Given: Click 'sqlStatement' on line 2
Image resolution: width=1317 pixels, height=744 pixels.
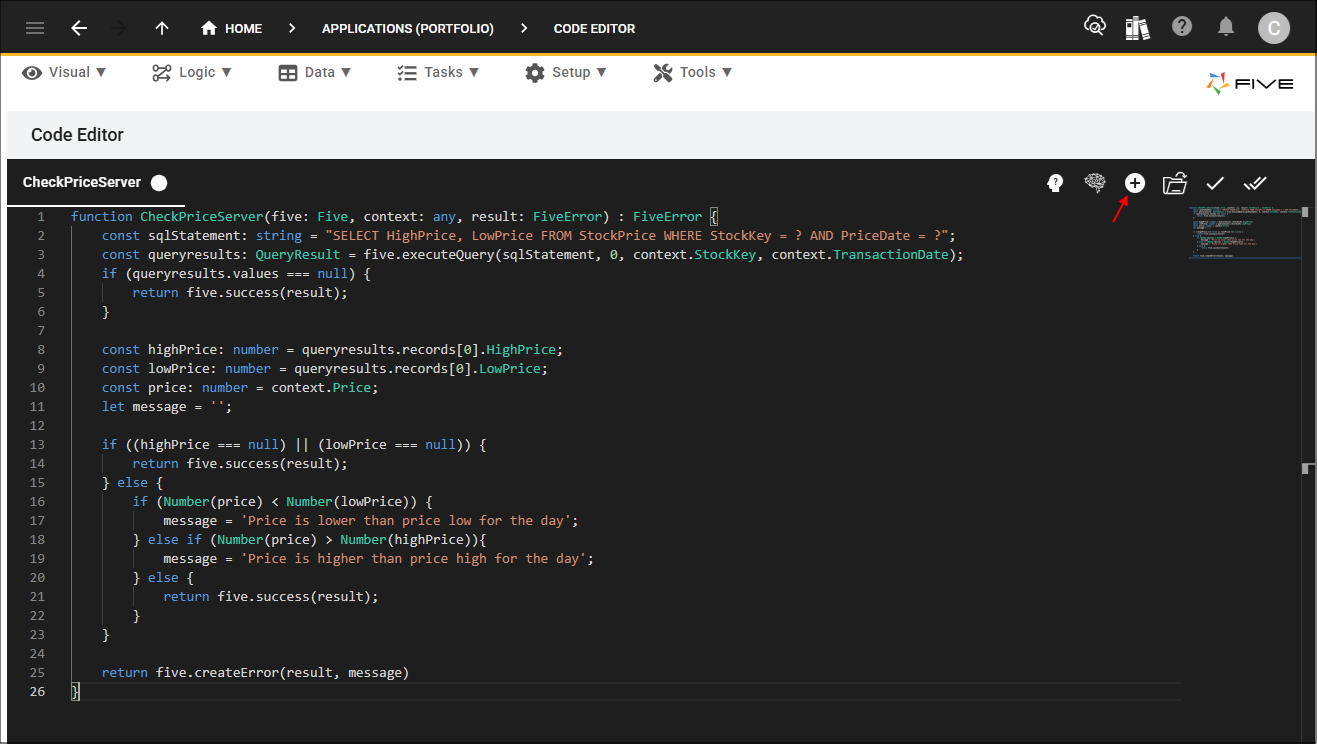Looking at the screenshot, I should click(194, 236).
